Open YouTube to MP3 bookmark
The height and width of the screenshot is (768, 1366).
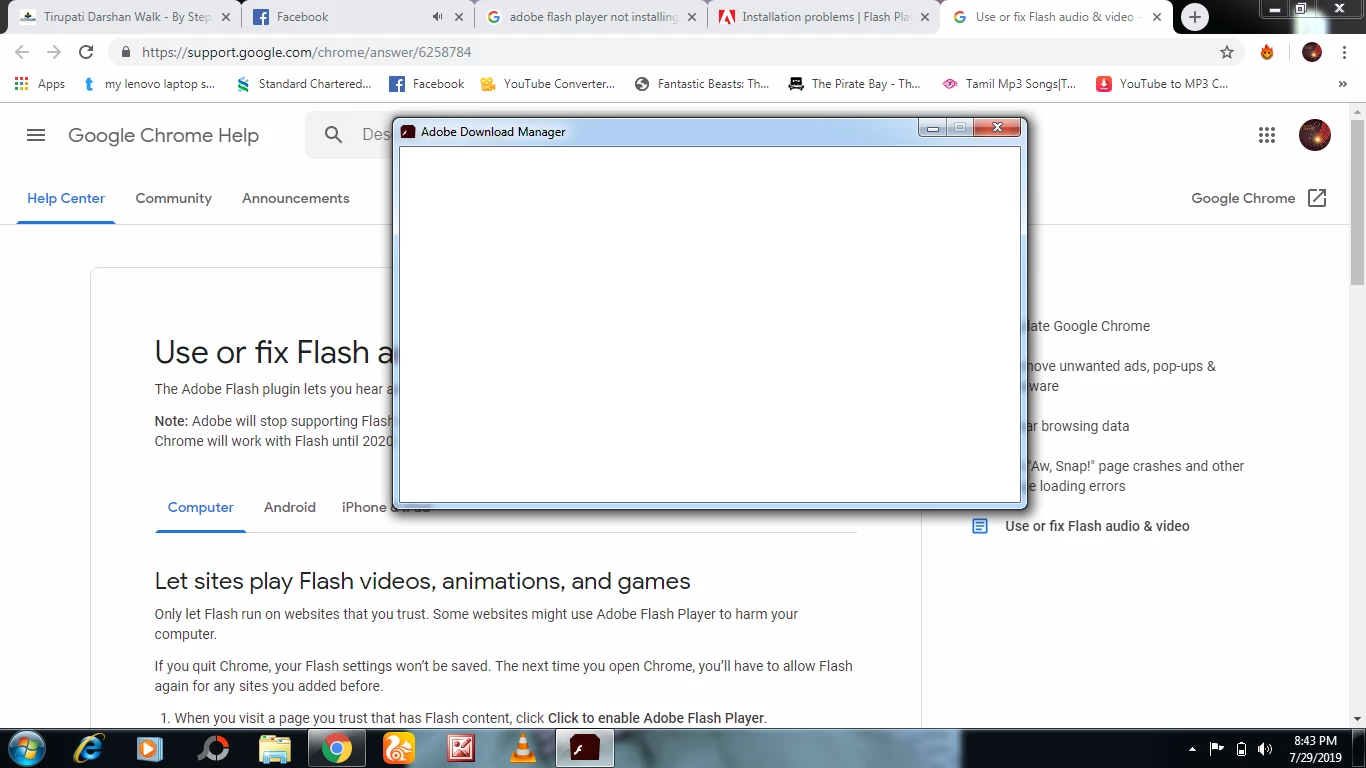click(x=1163, y=84)
